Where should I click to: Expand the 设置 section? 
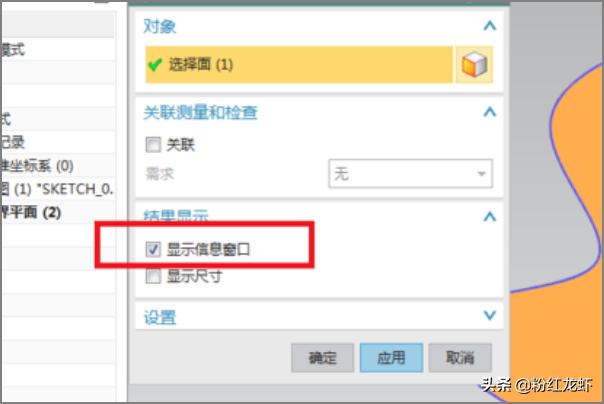490,315
